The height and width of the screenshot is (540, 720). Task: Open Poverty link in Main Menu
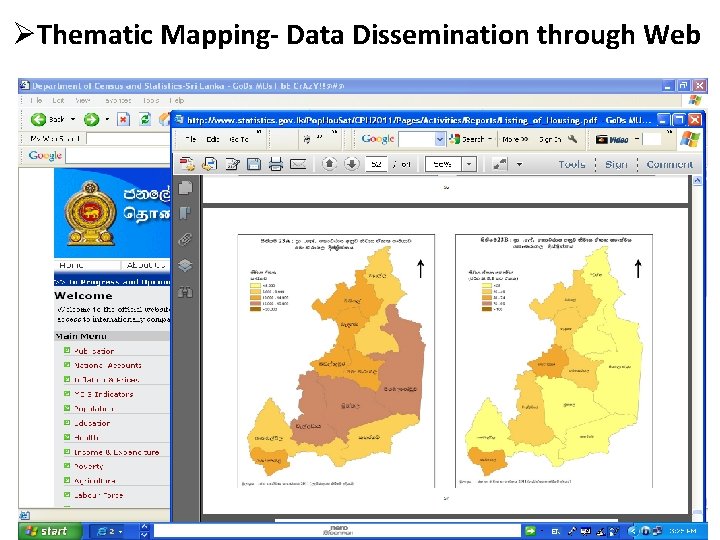coord(89,466)
